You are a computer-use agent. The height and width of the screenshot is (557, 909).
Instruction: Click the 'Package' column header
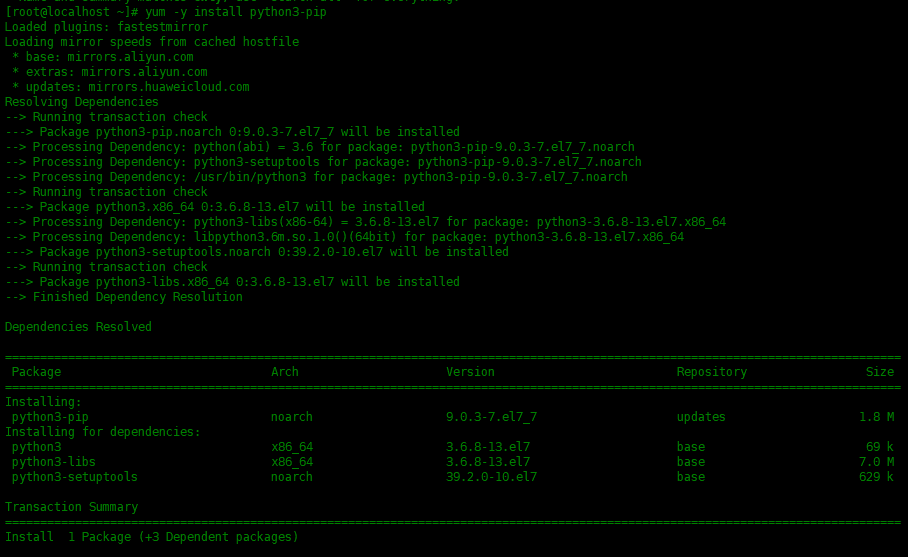pyautogui.click(x=37, y=372)
